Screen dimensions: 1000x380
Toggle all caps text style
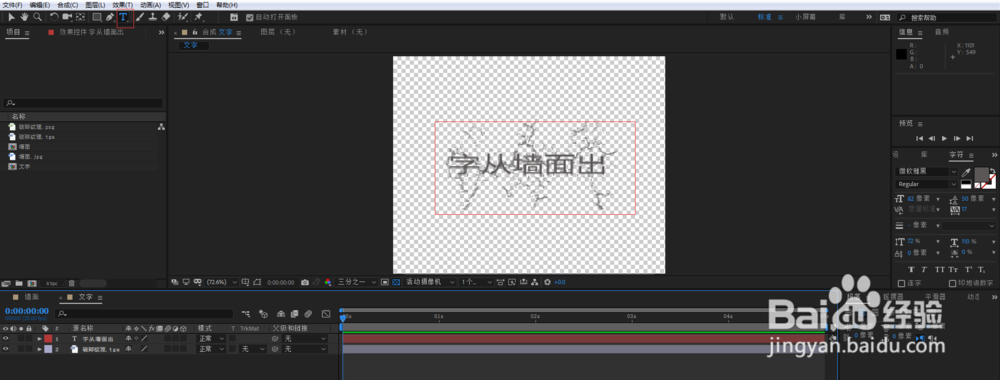[x=939, y=270]
